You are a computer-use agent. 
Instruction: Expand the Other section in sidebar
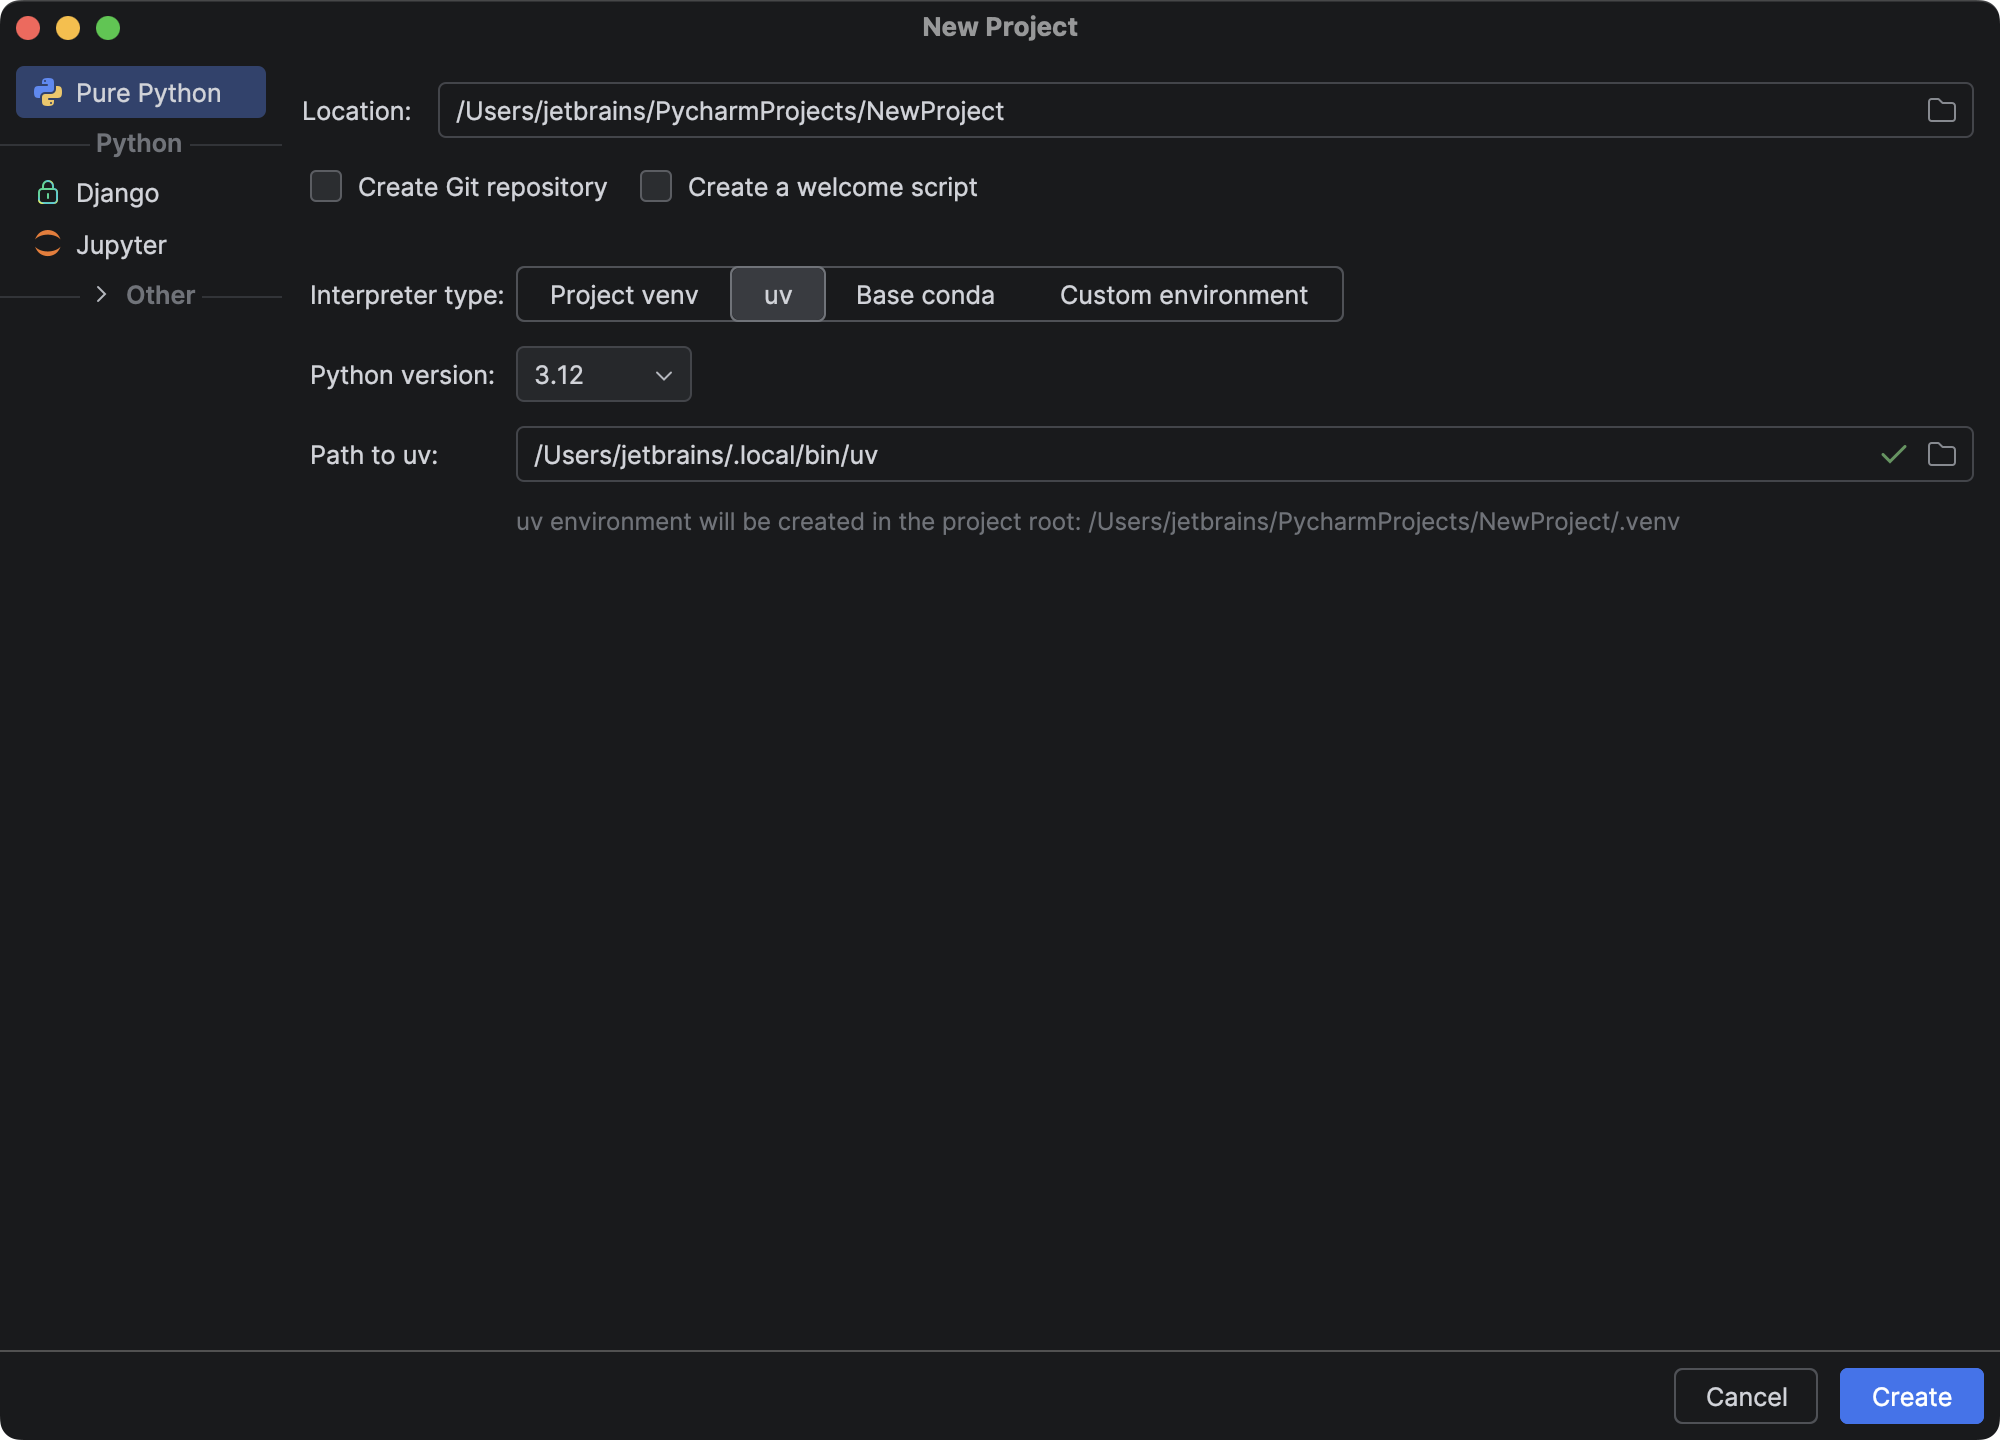100,294
